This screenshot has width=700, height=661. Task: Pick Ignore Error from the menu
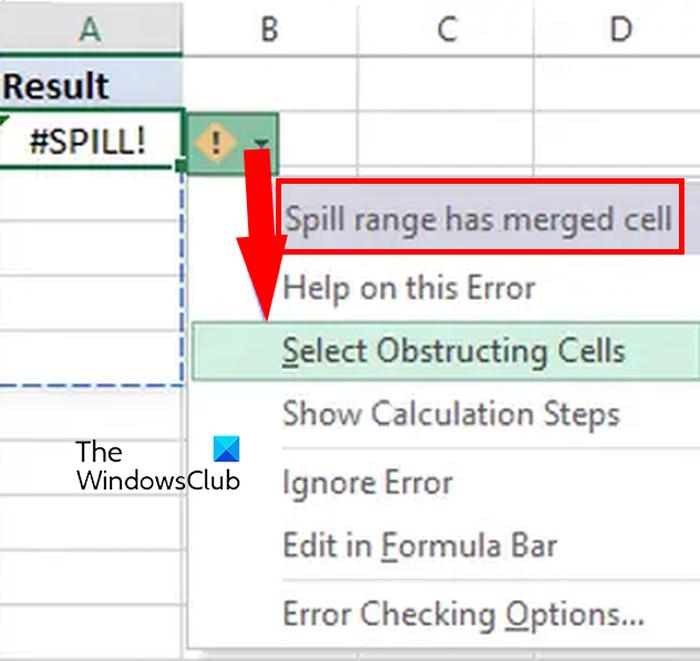click(x=367, y=482)
